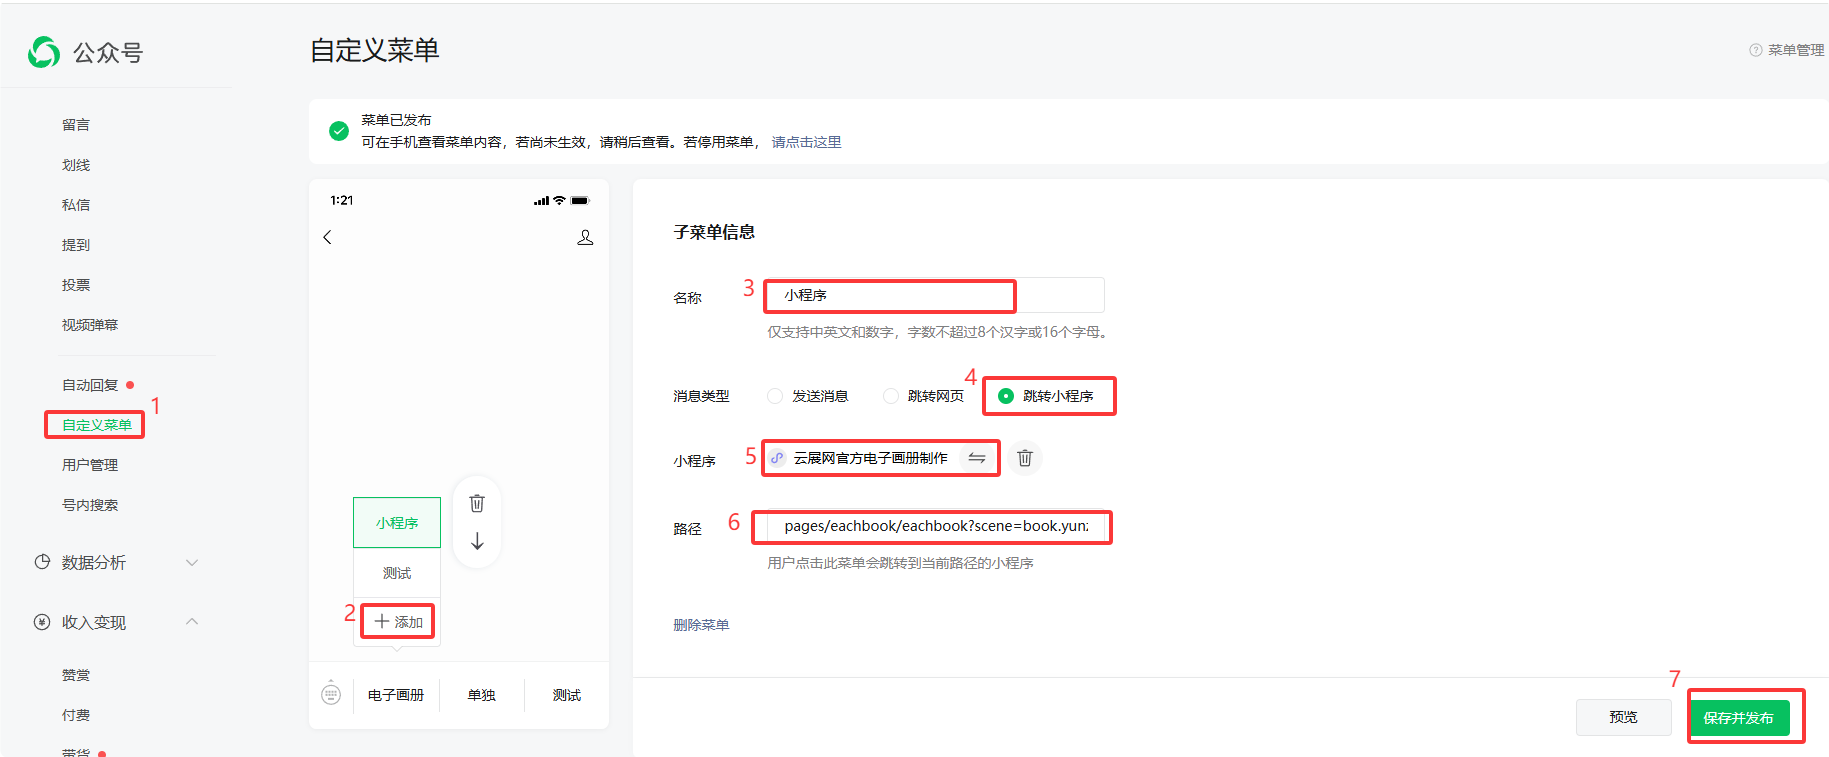
Task: Select the 发送消息 radio button
Action: [775, 396]
